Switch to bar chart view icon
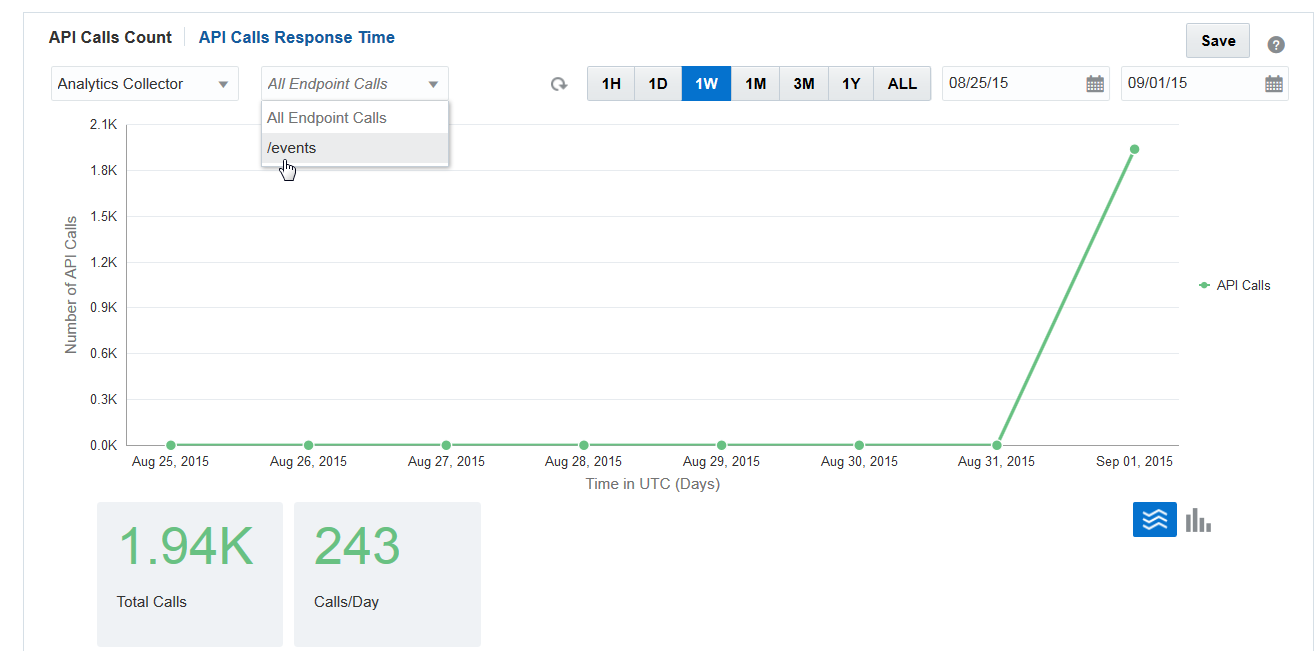This screenshot has width=1315, height=651. 1198,520
